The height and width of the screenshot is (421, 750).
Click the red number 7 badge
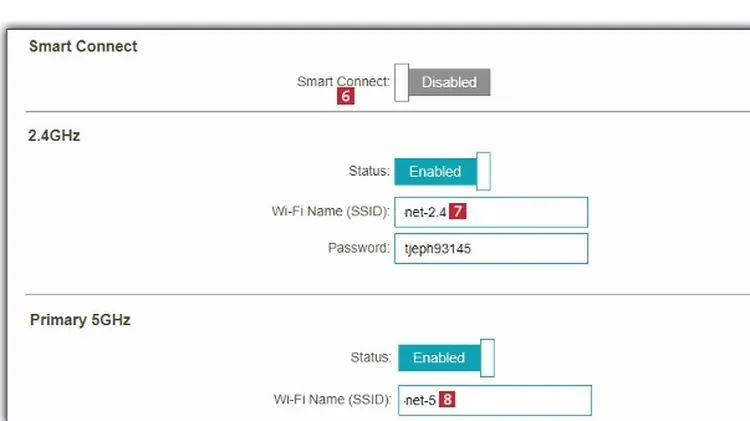tap(458, 211)
